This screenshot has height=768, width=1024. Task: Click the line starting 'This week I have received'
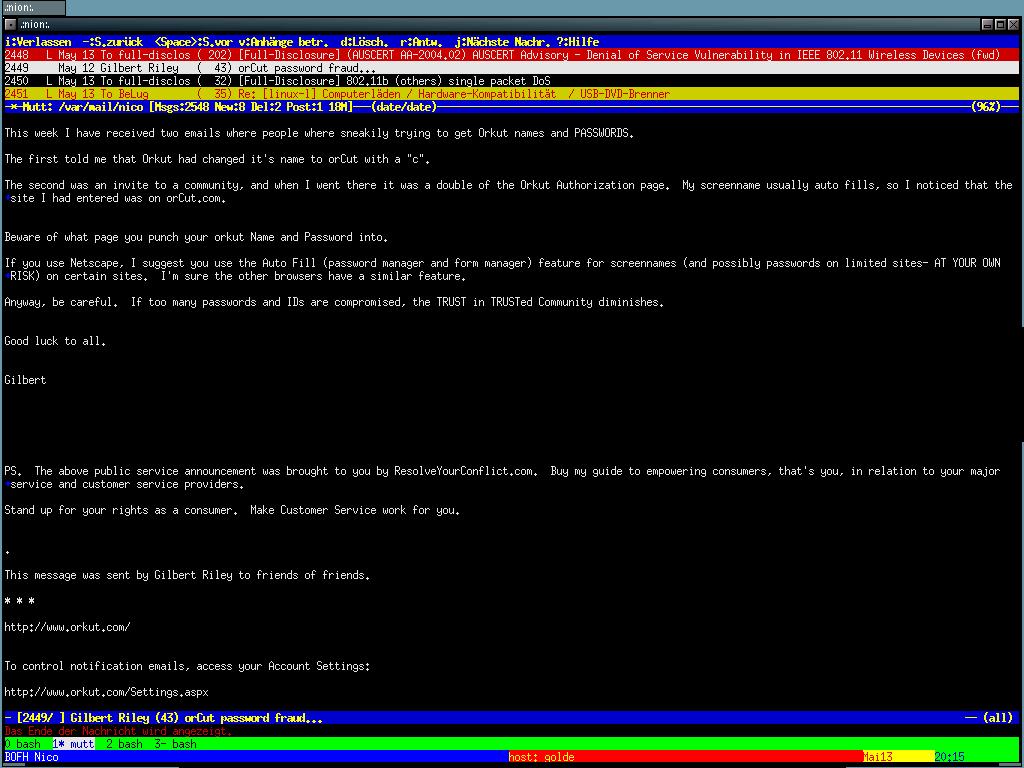click(x=319, y=133)
